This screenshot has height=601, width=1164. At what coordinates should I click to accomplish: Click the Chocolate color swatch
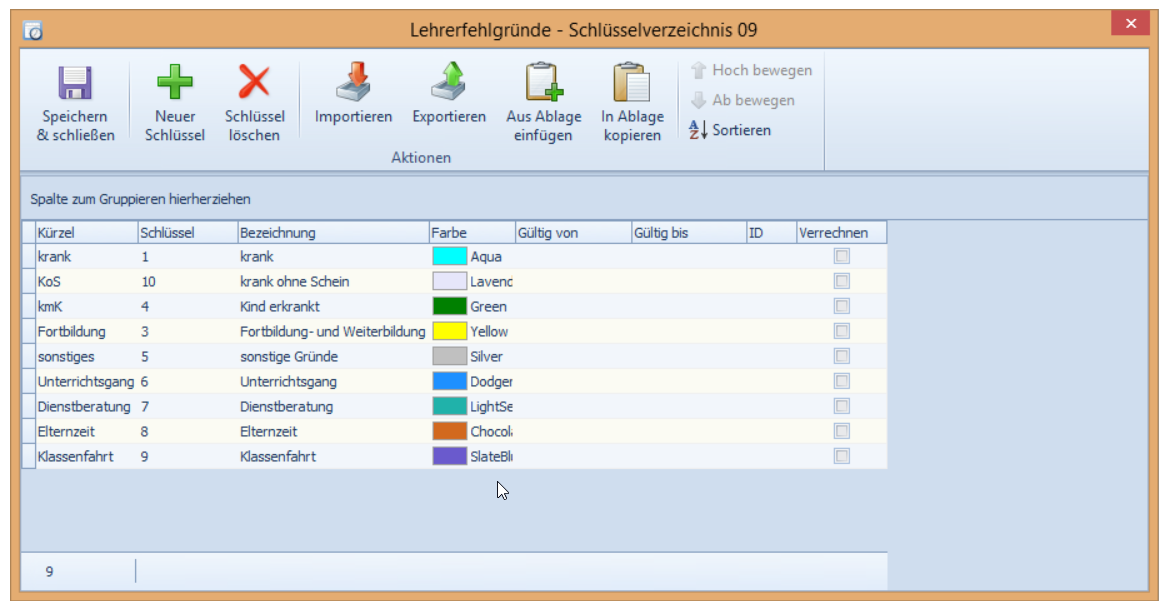(450, 431)
